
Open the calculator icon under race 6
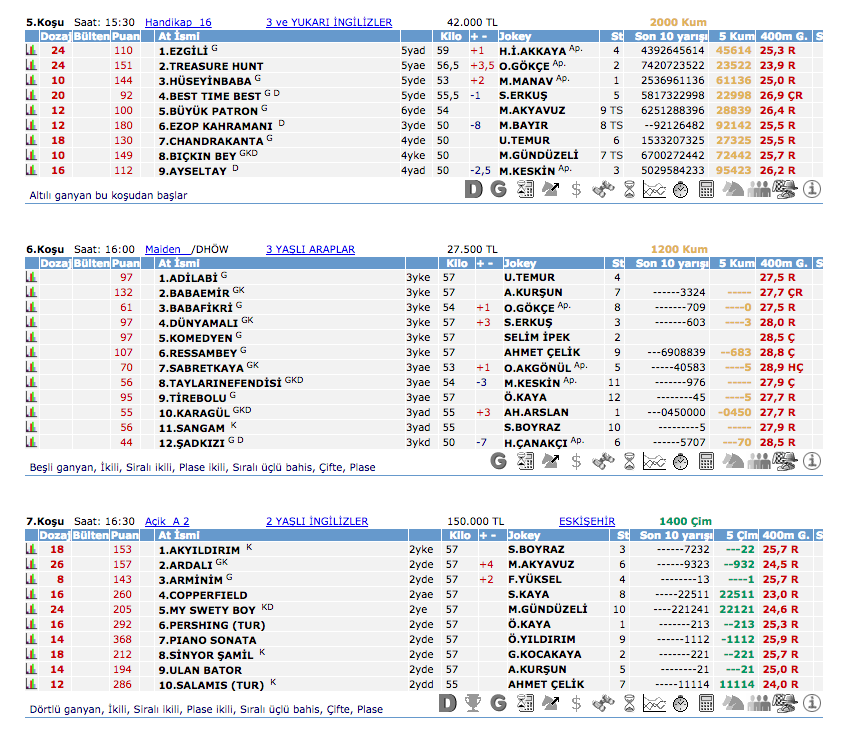coord(706,461)
